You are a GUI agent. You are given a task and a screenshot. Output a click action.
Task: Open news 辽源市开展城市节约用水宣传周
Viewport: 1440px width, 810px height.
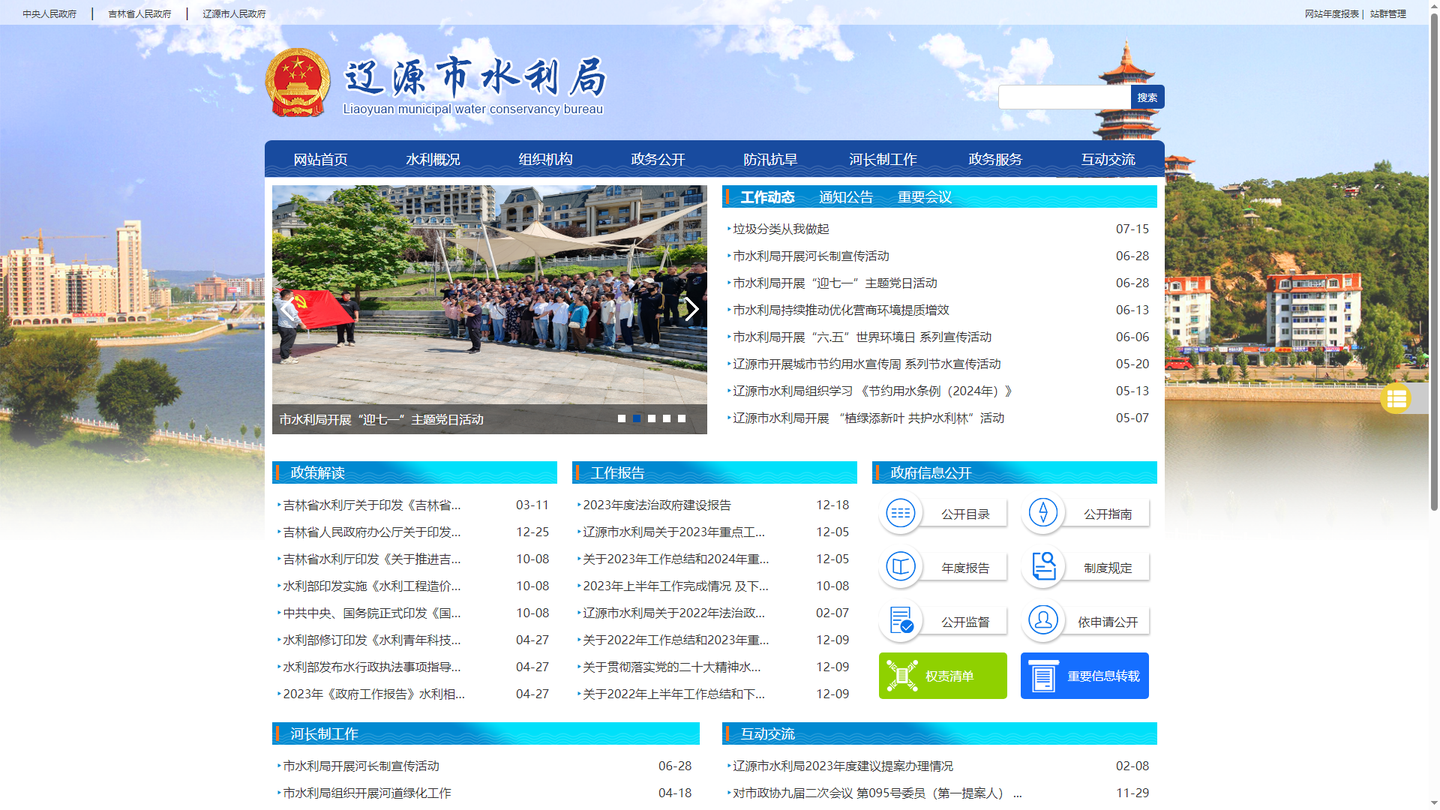[867, 364]
